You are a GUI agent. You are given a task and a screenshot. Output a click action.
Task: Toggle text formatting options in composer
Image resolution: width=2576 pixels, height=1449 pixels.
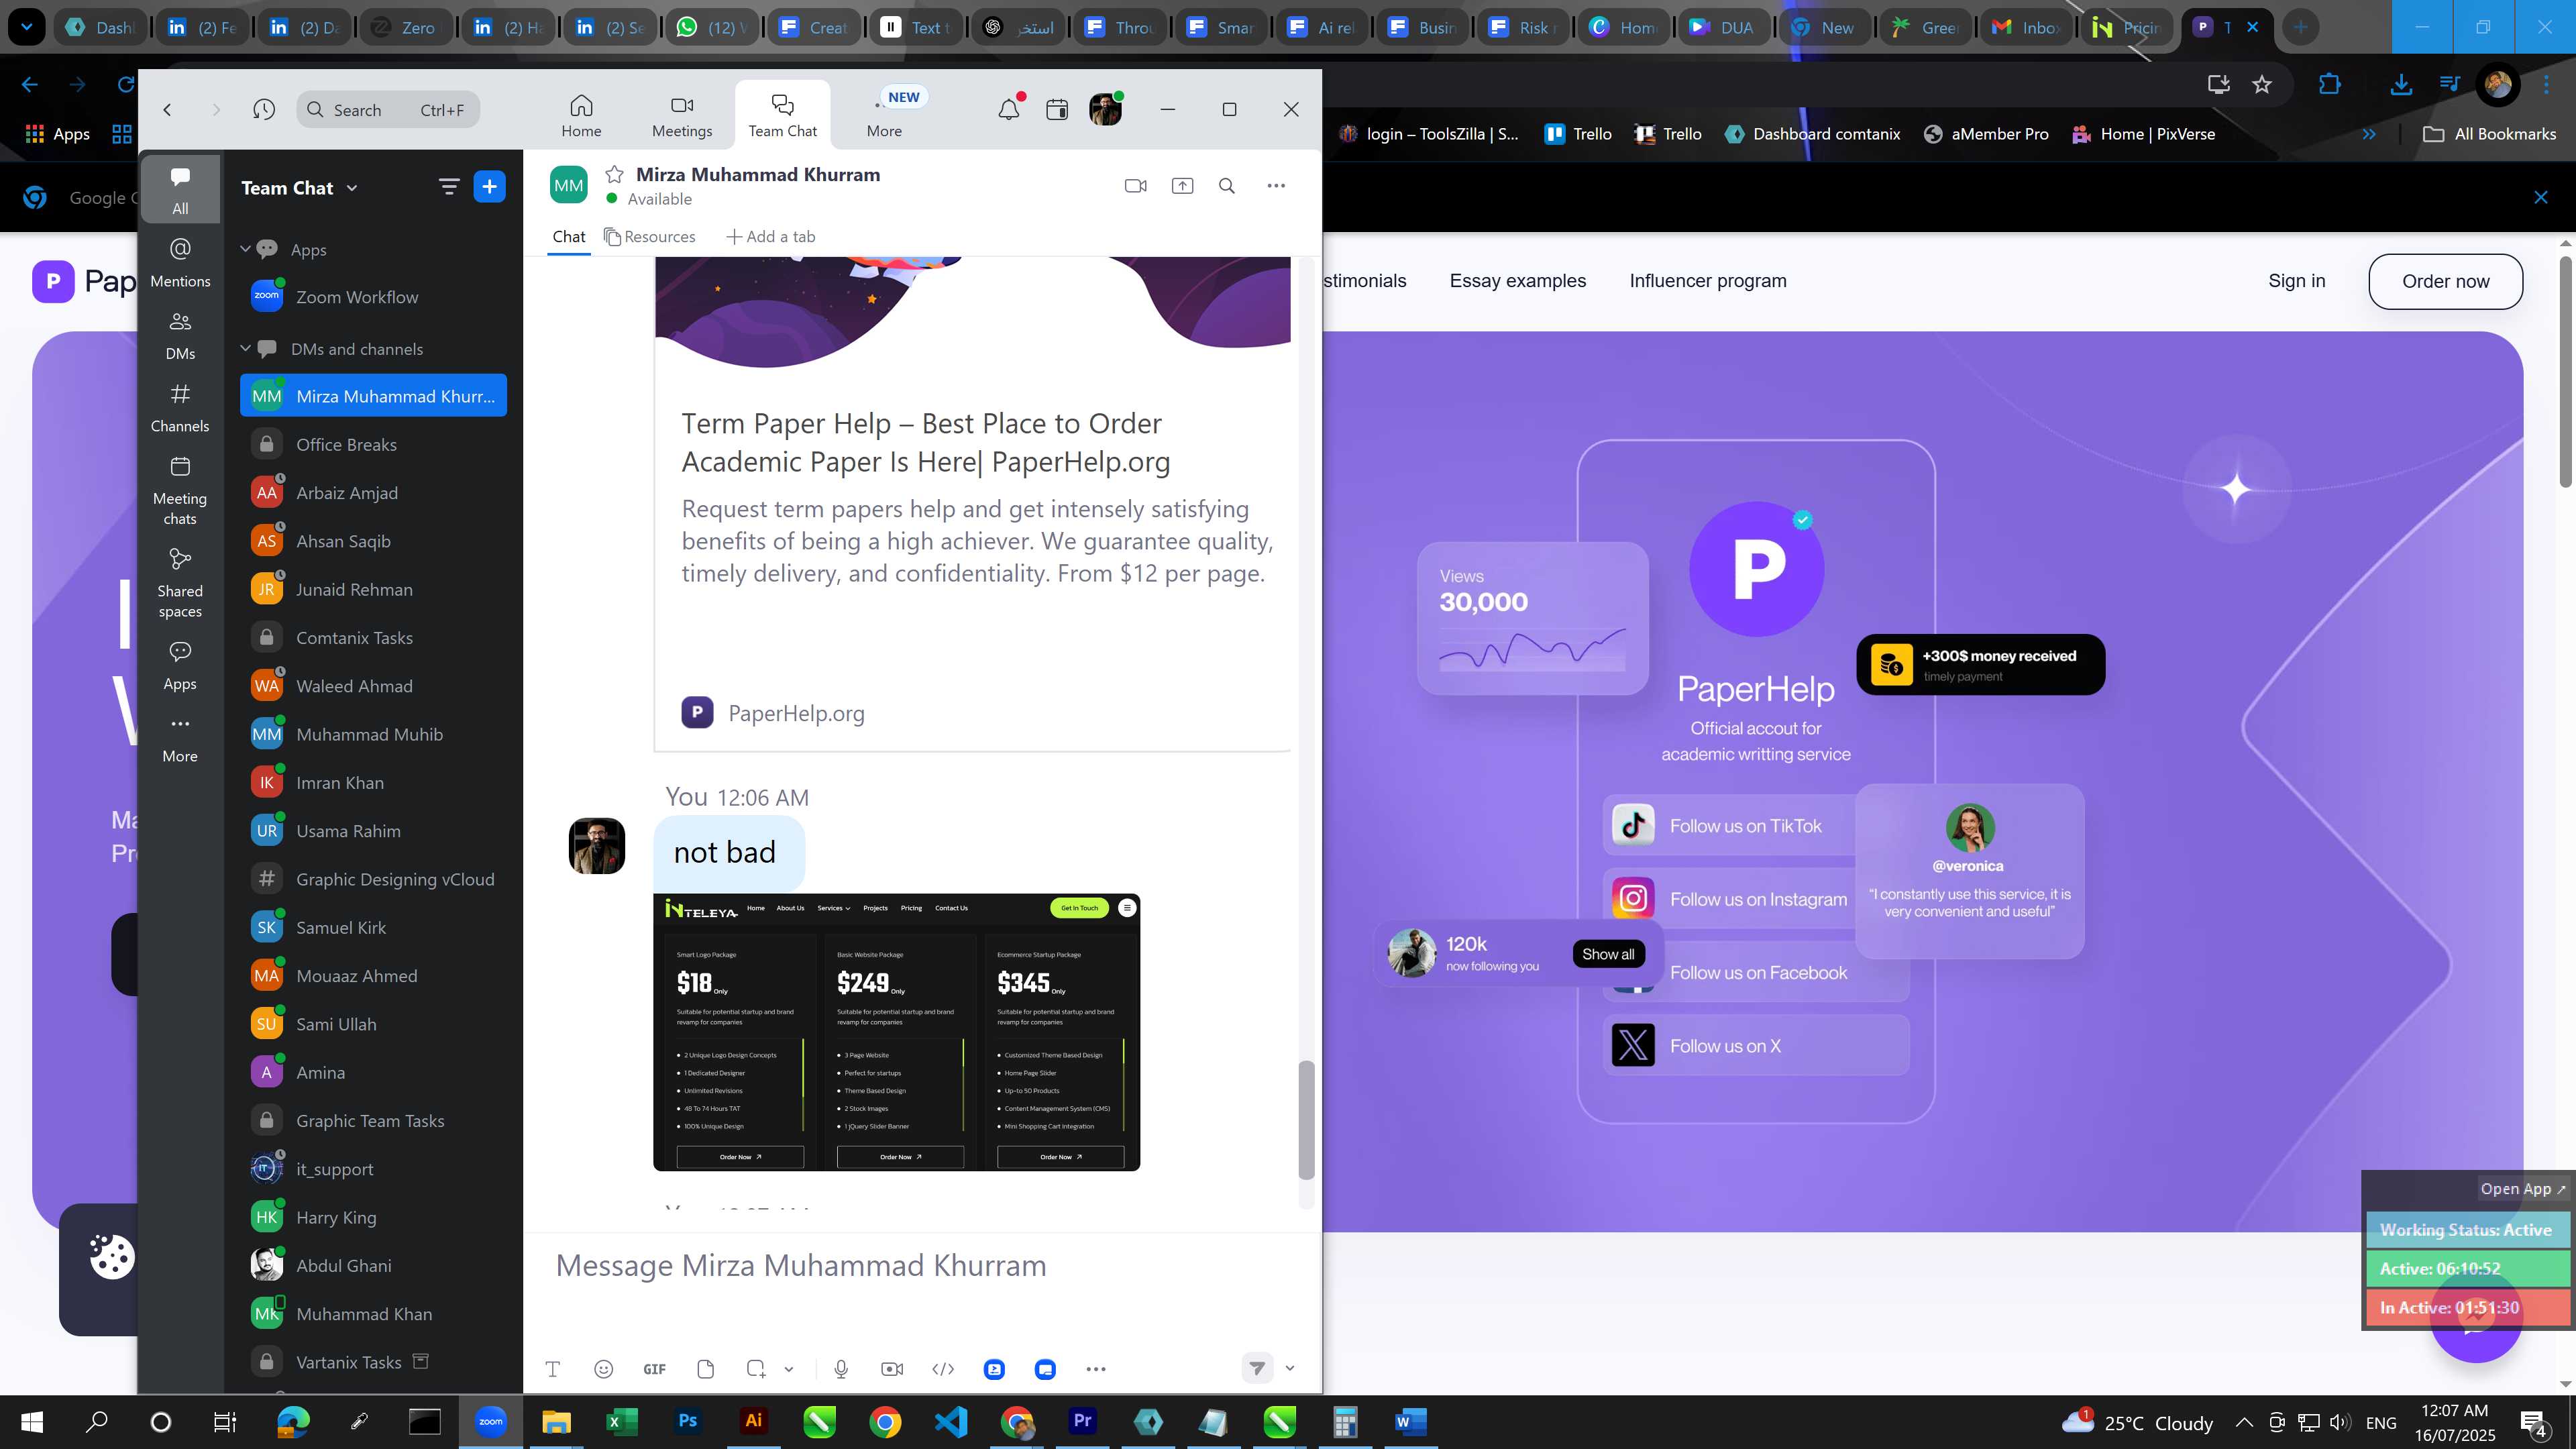point(552,1369)
